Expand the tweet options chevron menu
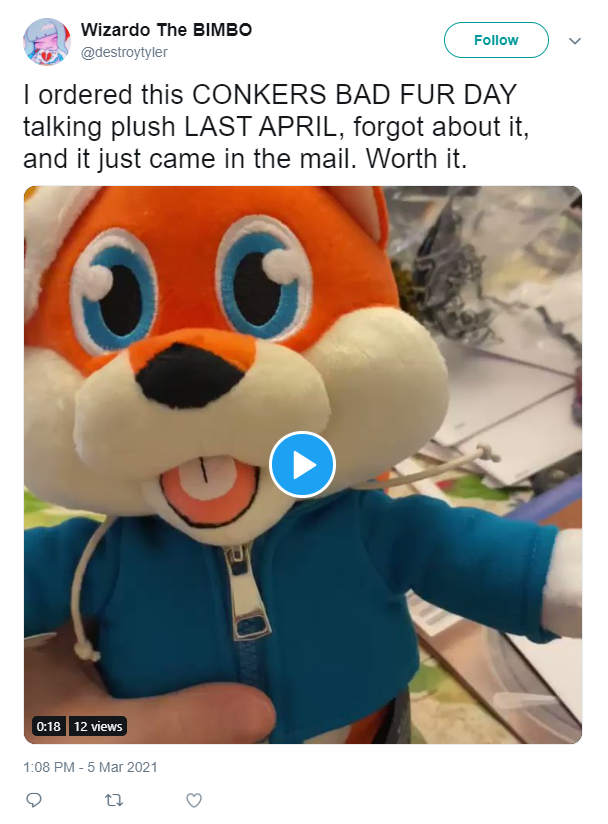608x824 pixels. (575, 41)
